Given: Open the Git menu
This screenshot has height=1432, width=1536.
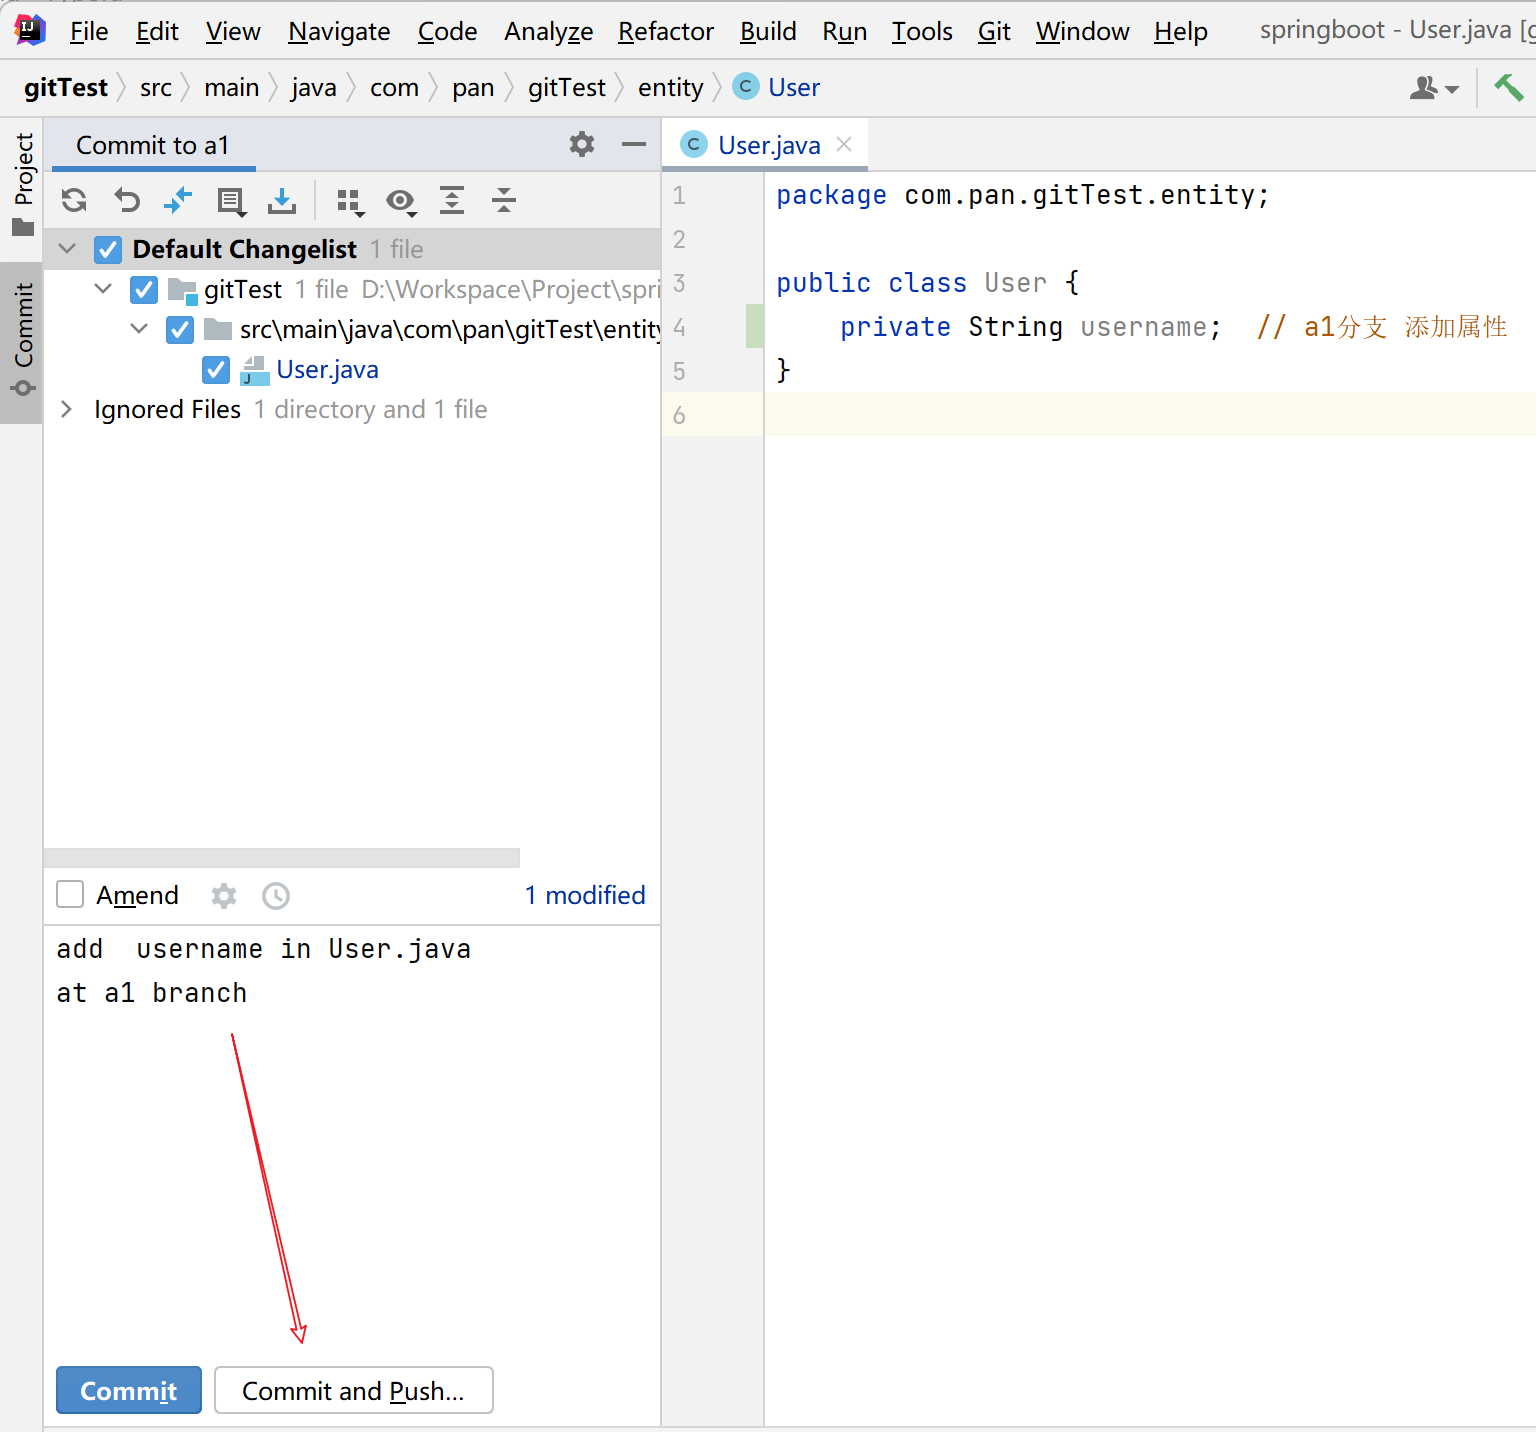Looking at the screenshot, I should pyautogui.click(x=993, y=32).
